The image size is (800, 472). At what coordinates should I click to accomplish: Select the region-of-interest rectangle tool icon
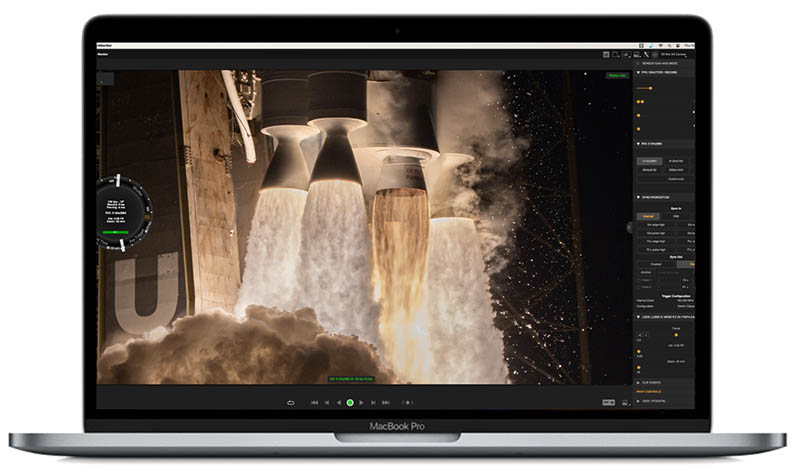tap(616, 55)
